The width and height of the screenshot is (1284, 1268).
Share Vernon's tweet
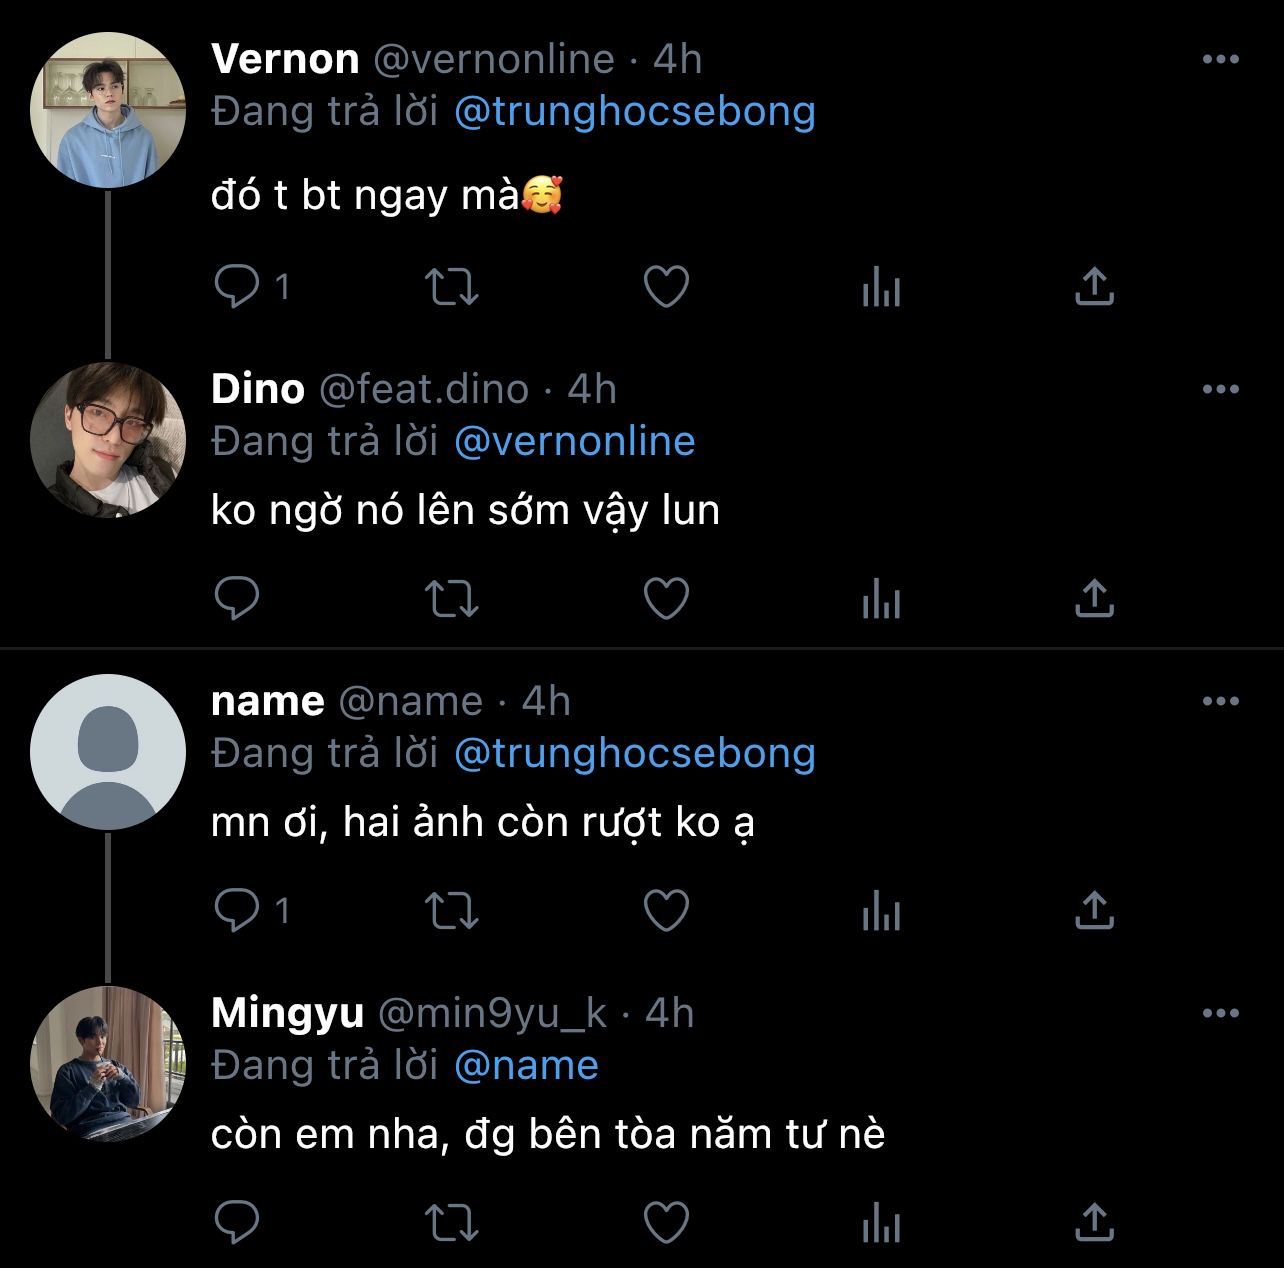click(1094, 287)
